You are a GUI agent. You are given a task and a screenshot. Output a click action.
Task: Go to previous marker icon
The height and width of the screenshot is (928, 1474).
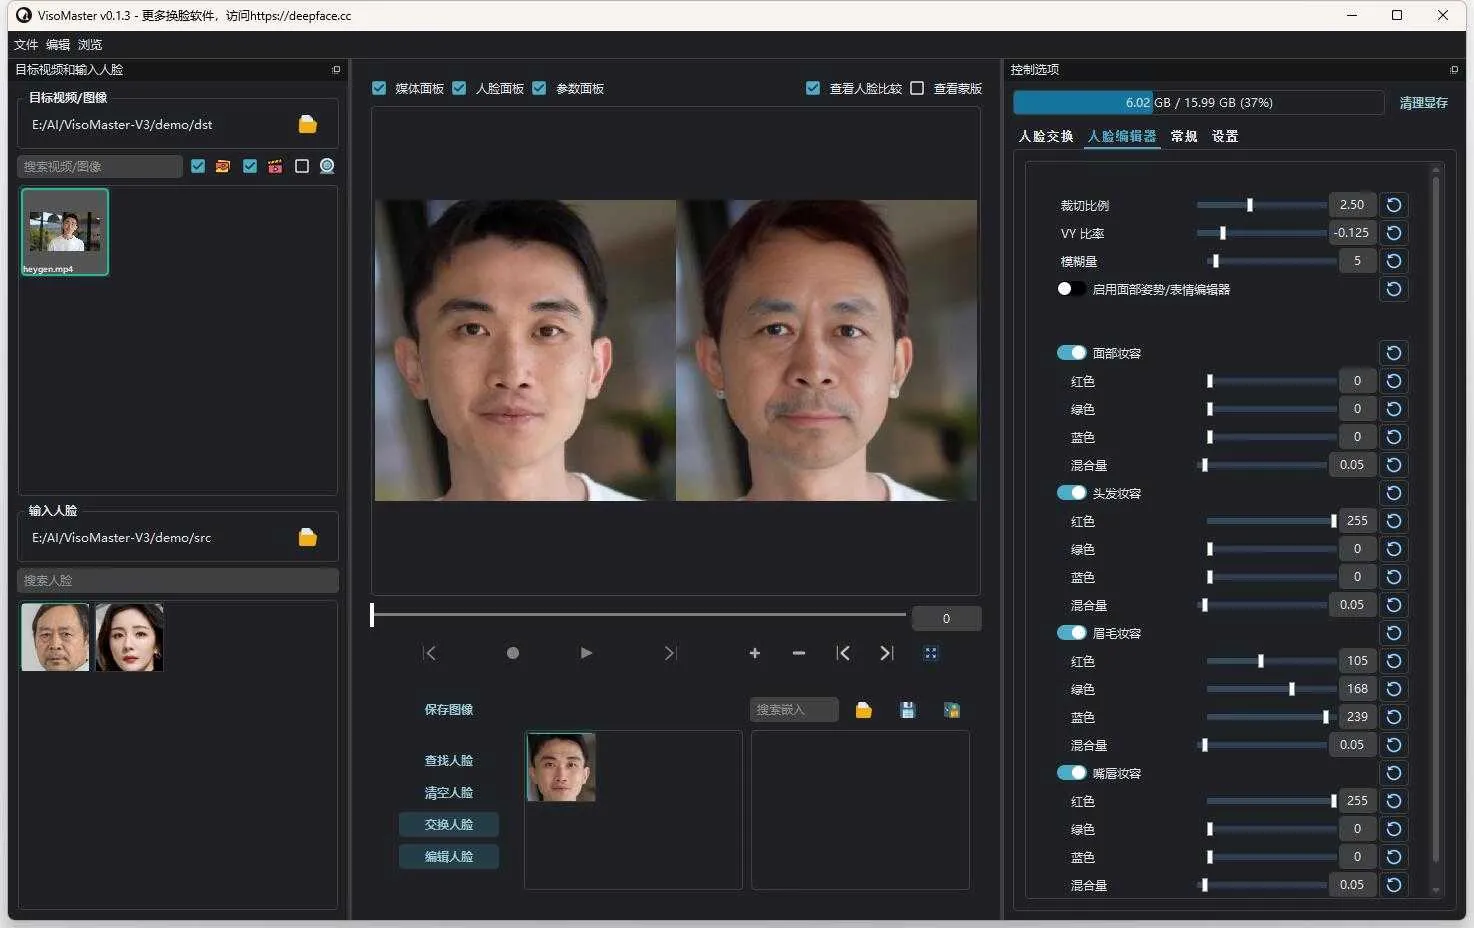pyautogui.click(x=843, y=653)
